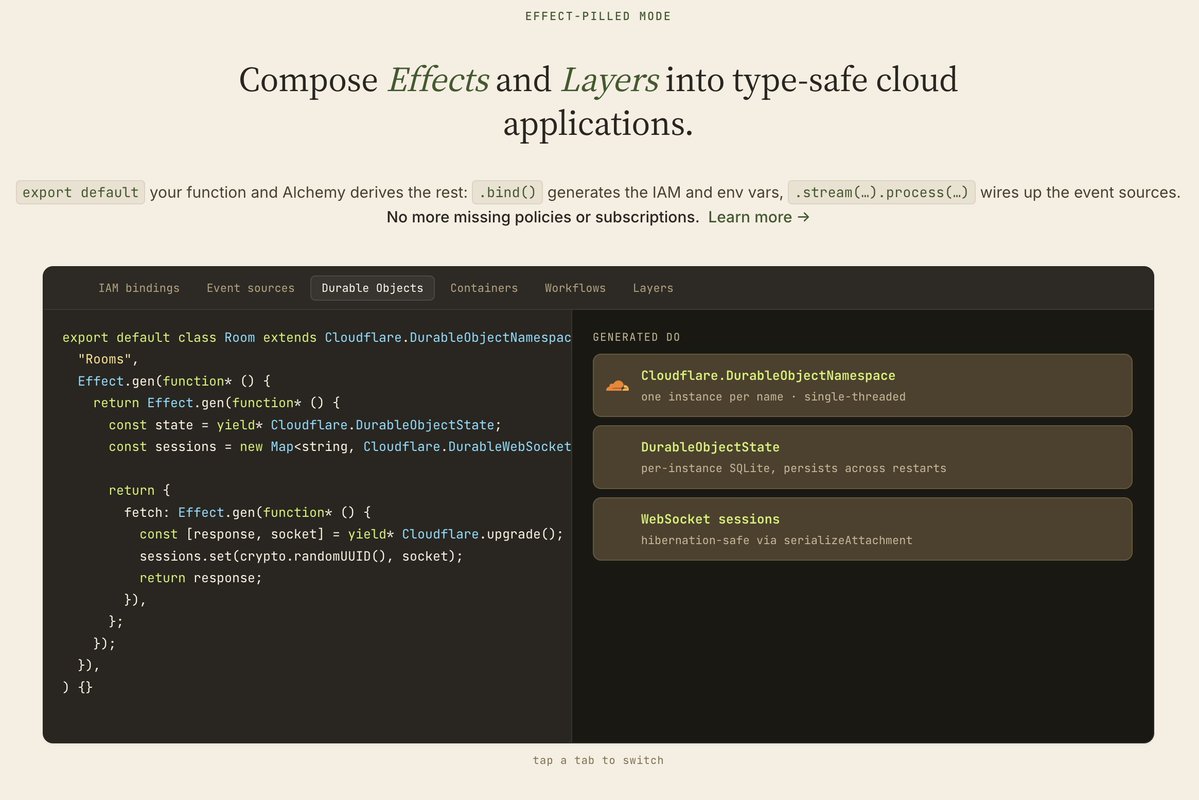Click 'per-instance SQLite, persists across restarts' text
Viewport: 1199px width, 800px height.
pyautogui.click(x=794, y=469)
